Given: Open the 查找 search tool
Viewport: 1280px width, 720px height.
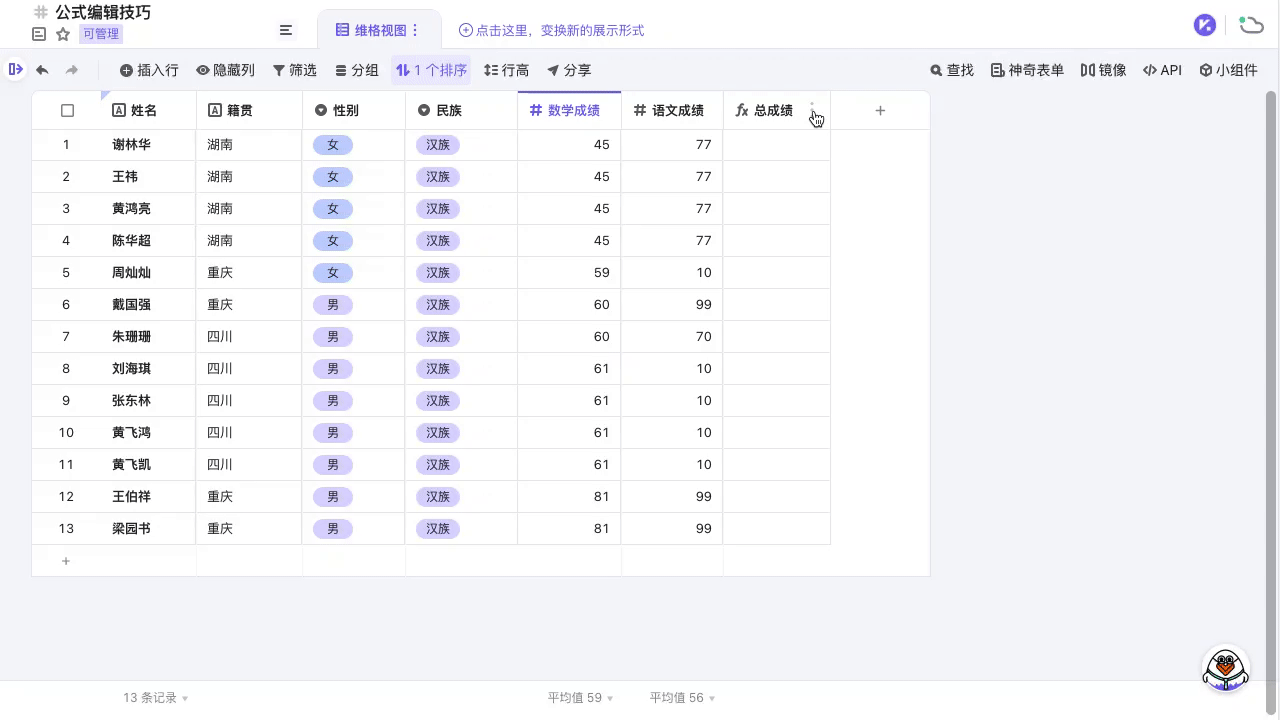Looking at the screenshot, I should [951, 70].
